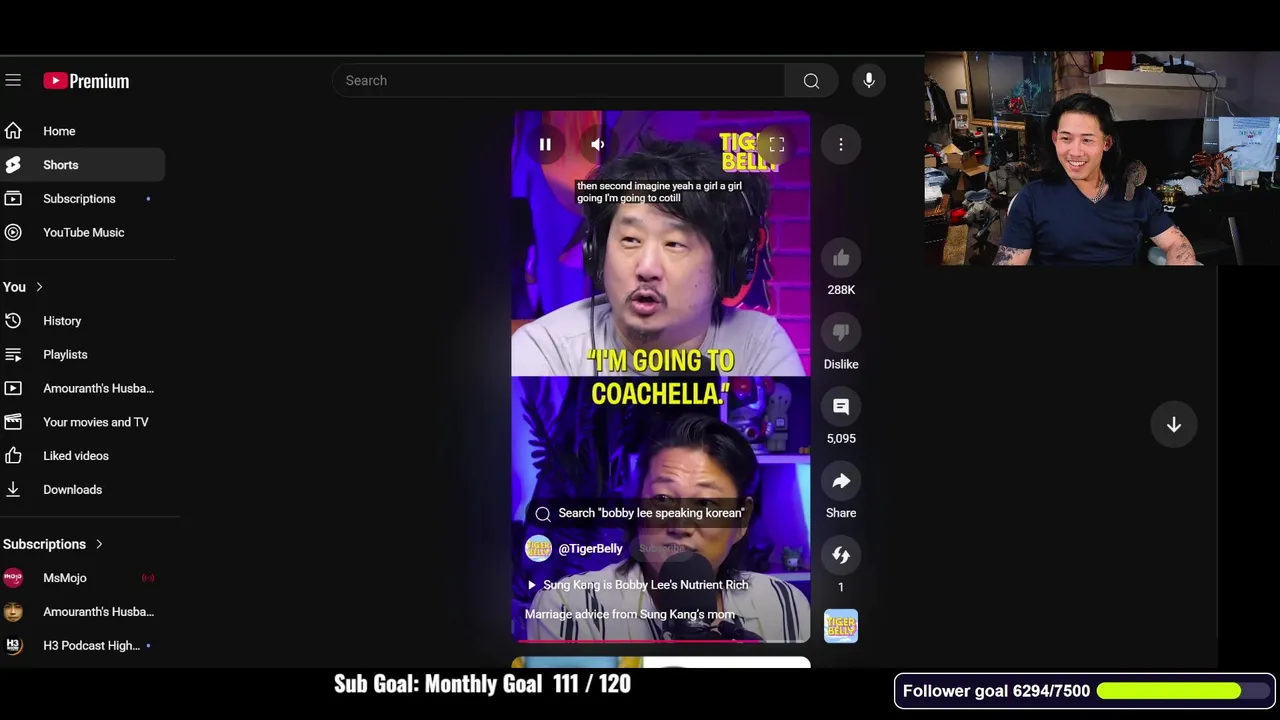Screen dimensions: 1280x720
Task: Expand the Subscriptions section header
Action: (53, 544)
